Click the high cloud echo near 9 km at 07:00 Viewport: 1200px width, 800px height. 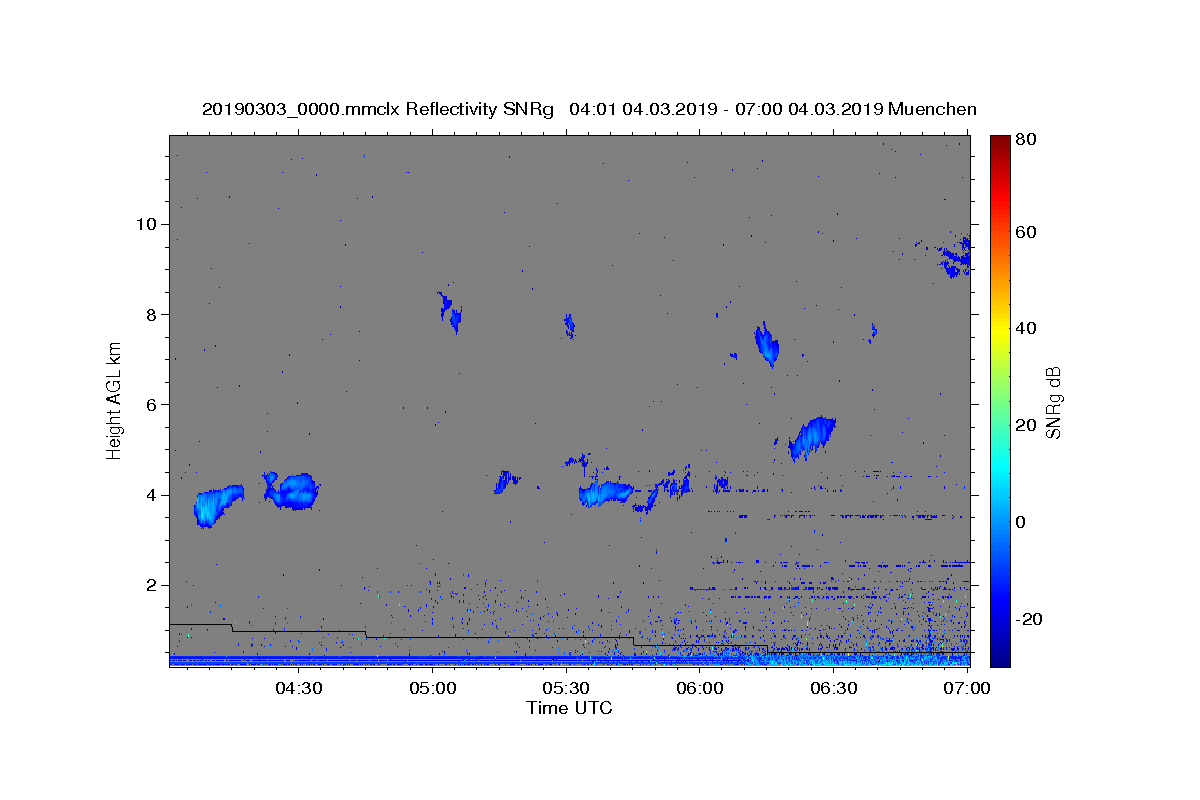click(x=957, y=259)
